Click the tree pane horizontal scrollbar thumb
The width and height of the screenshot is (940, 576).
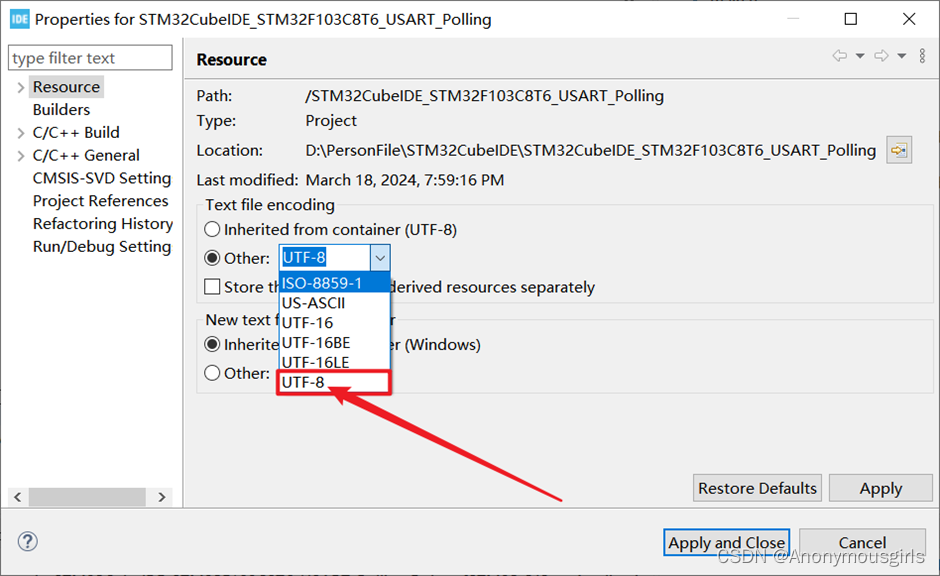[87, 497]
